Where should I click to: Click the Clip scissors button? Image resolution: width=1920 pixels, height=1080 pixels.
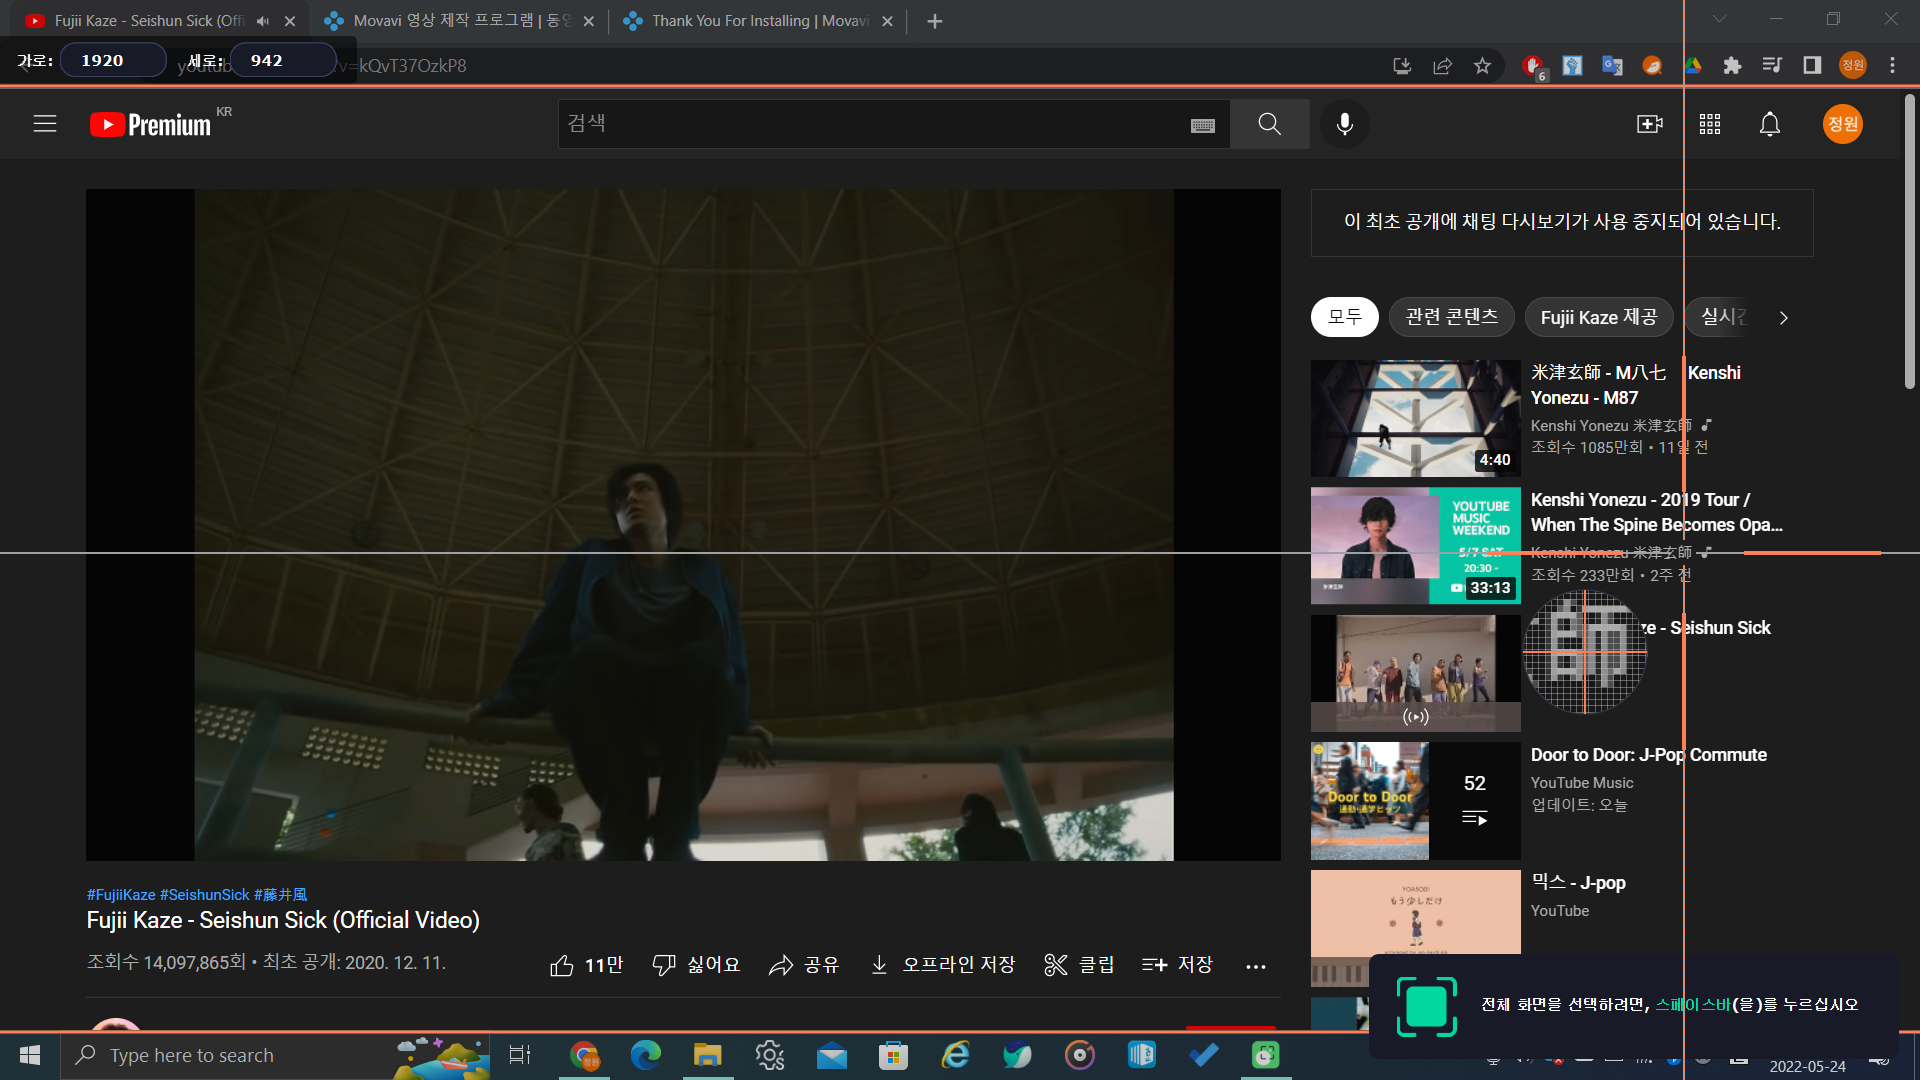(1079, 965)
